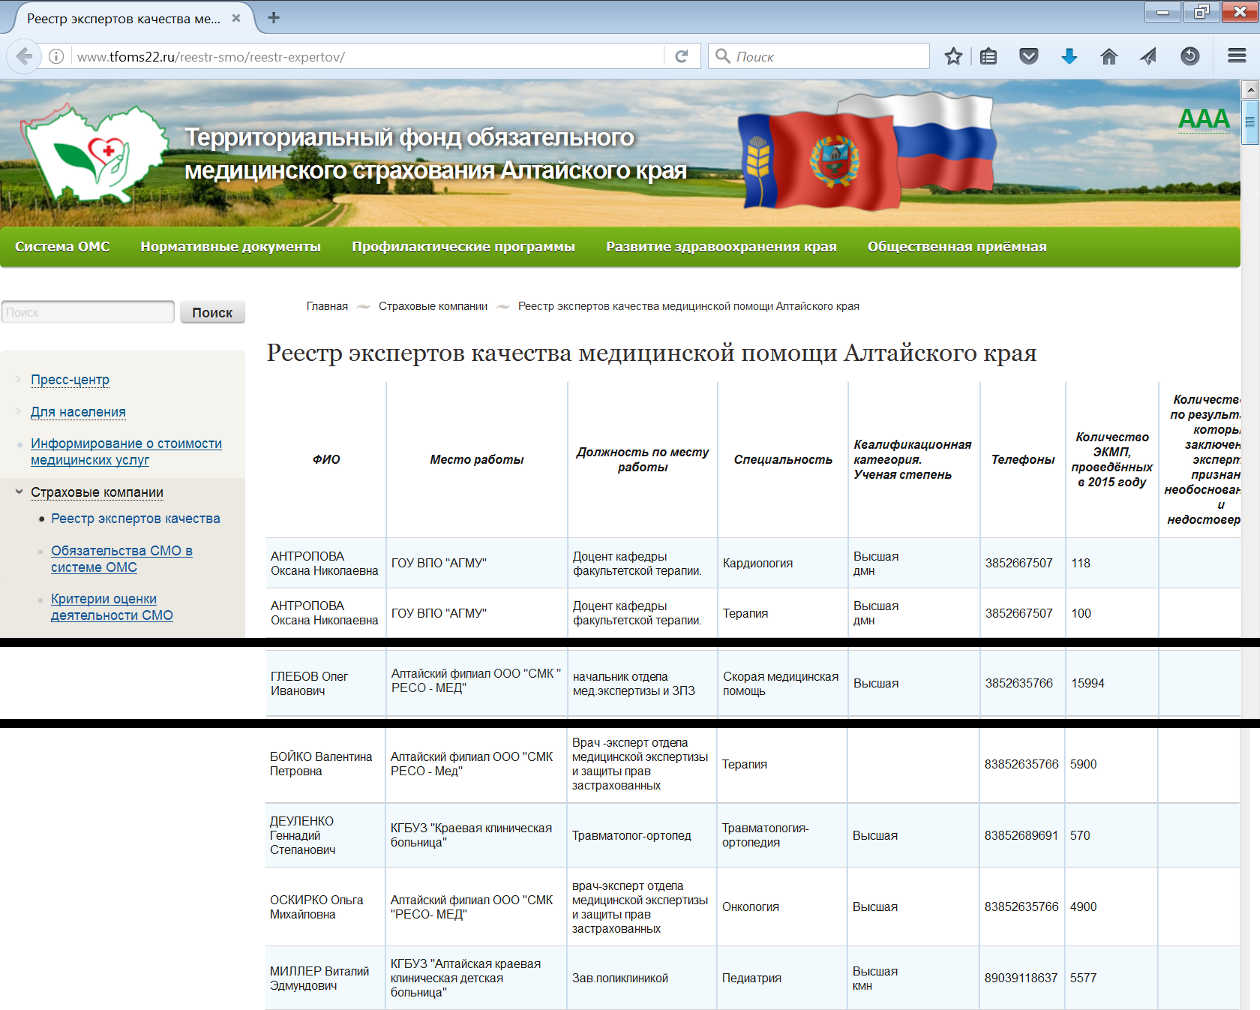Open the hamburger browser menu
1260x1010 pixels.
tap(1236, 57)
